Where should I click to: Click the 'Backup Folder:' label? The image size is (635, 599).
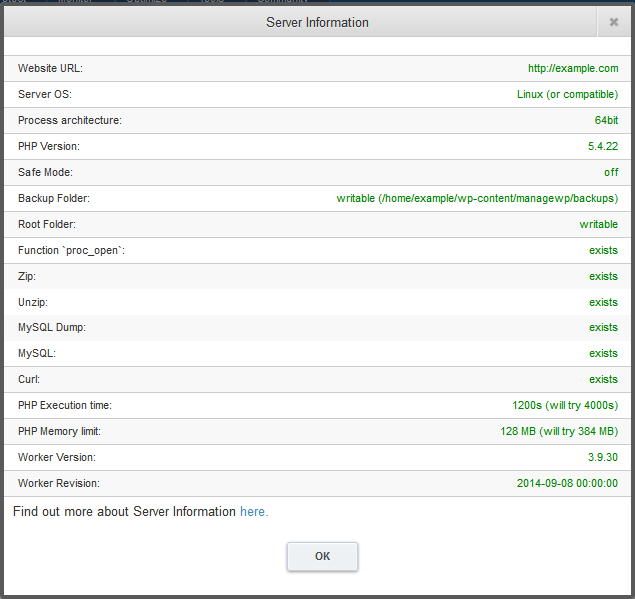pyautogui.click(x=54, y=198)
